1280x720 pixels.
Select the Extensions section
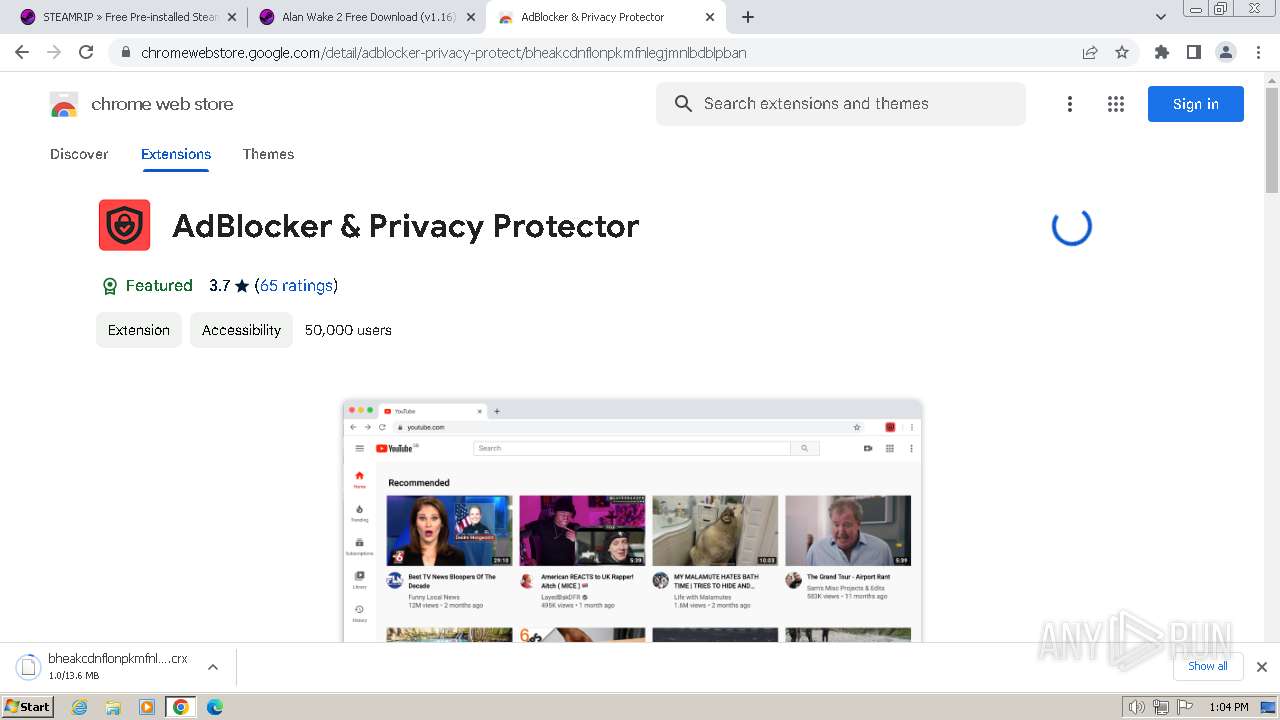176,154
